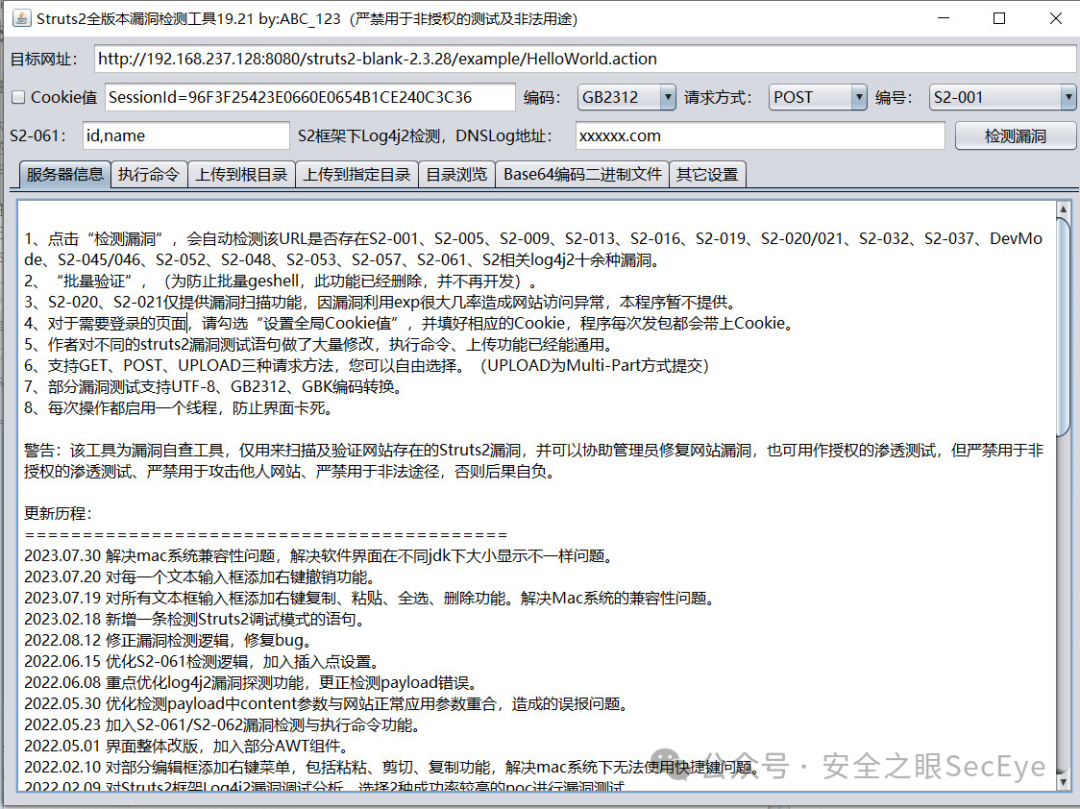Click the line '2022.05.23 加入S2-061/S2-062漏洞检测'
This screenshot has height=809, width=1080.
pos(222,725)
